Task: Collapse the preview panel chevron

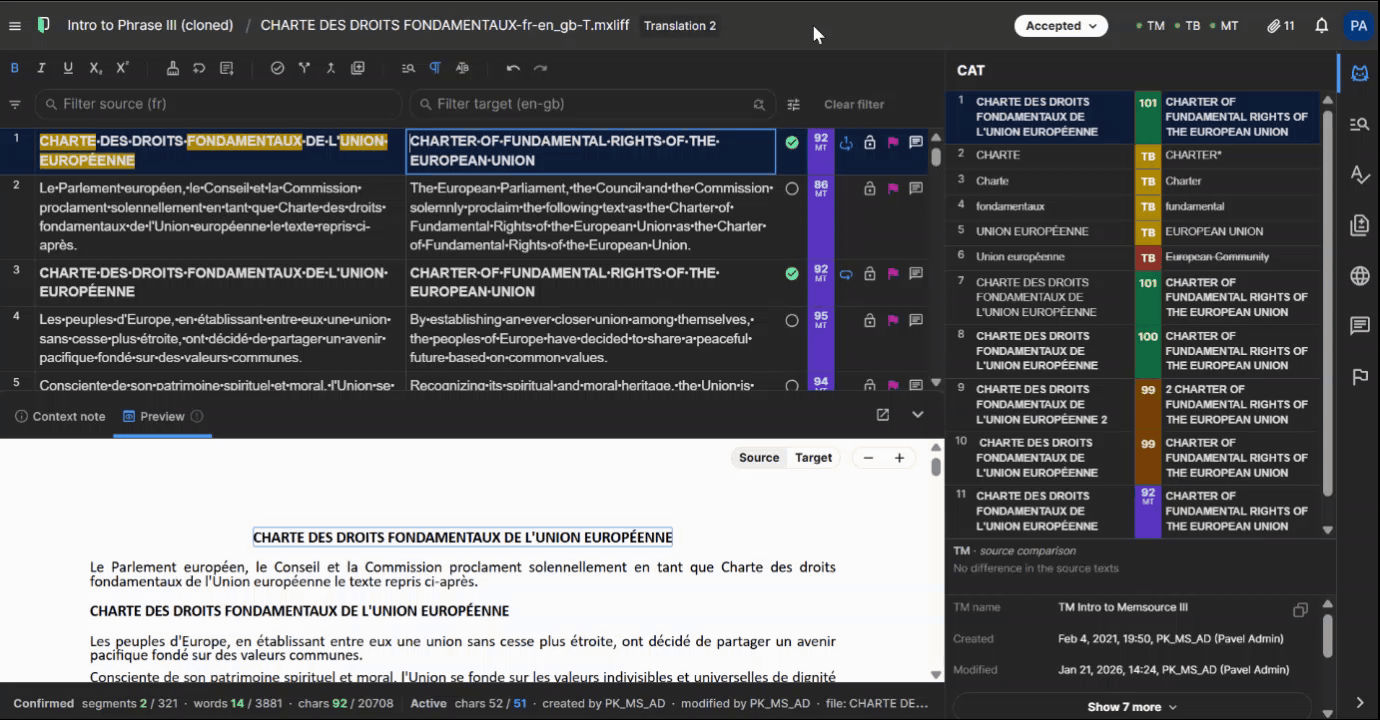Action: (917, 415)
